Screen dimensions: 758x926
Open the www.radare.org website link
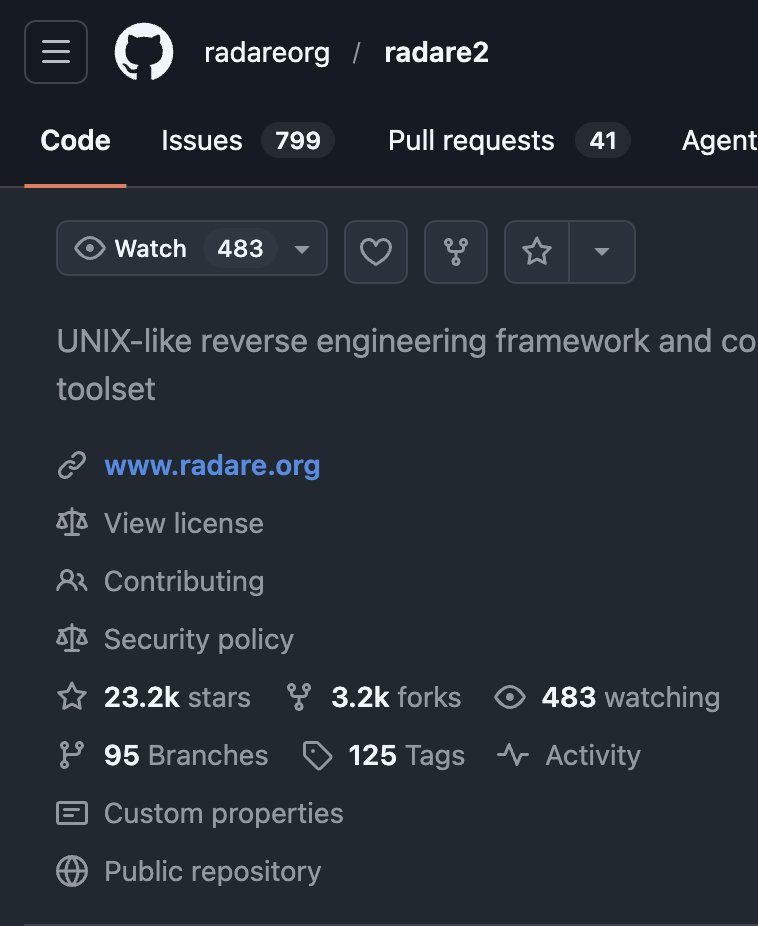coord(212,466)
